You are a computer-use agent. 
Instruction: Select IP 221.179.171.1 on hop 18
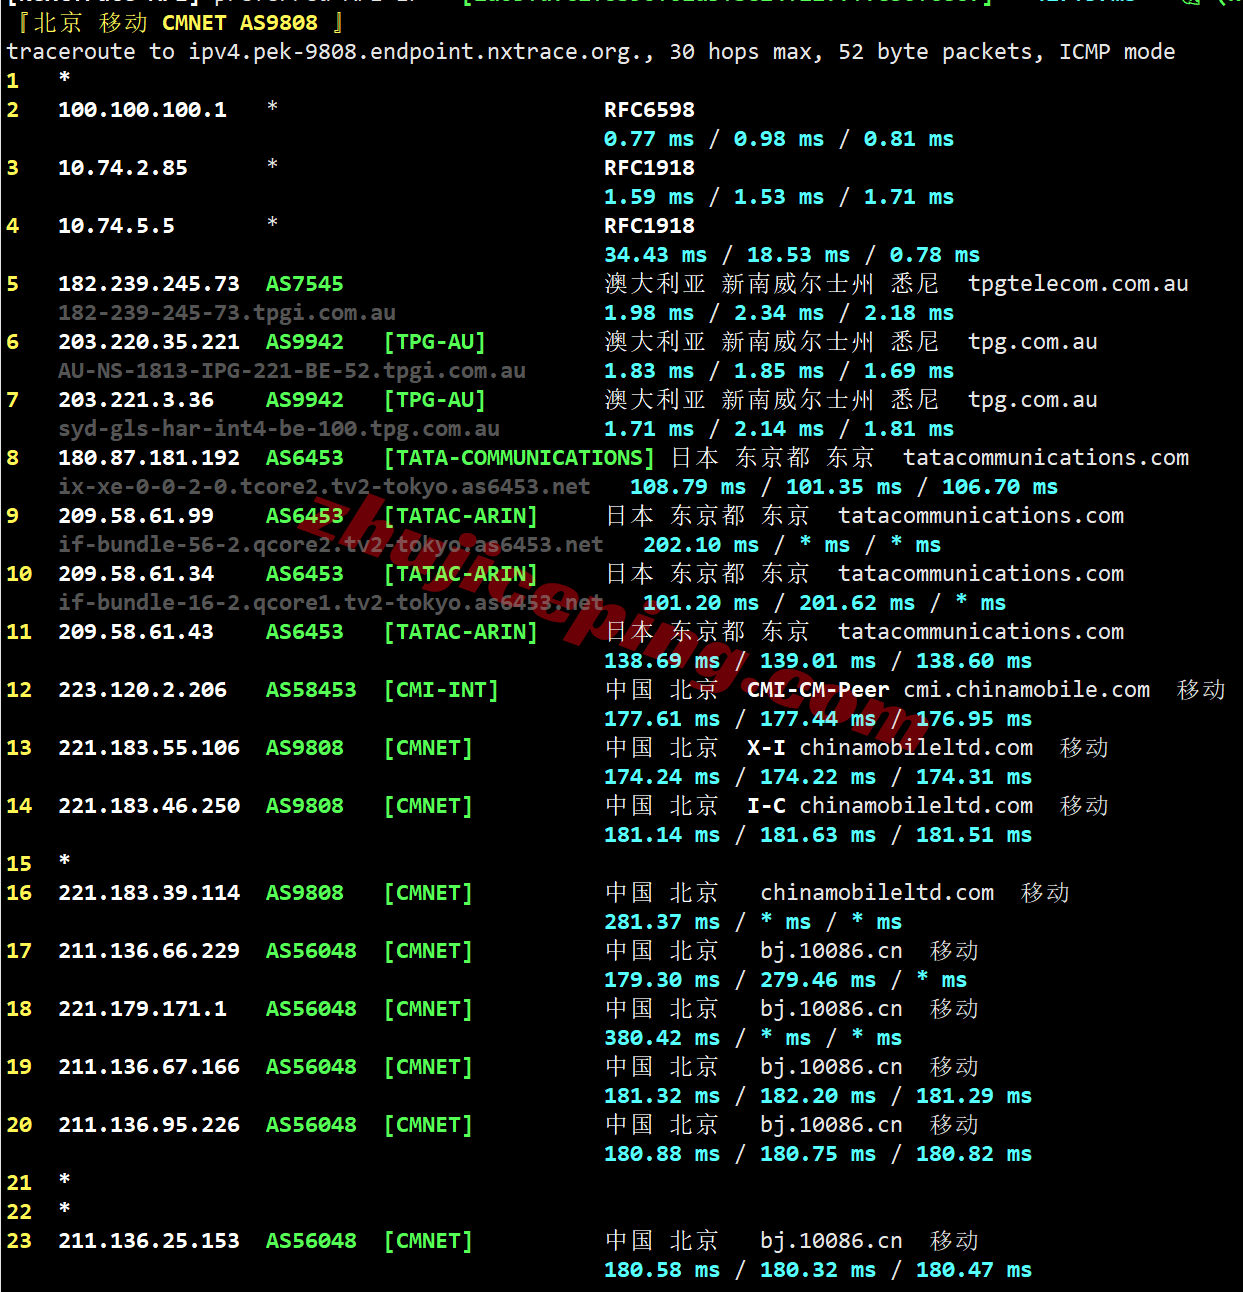click(x=142, y=1009)
